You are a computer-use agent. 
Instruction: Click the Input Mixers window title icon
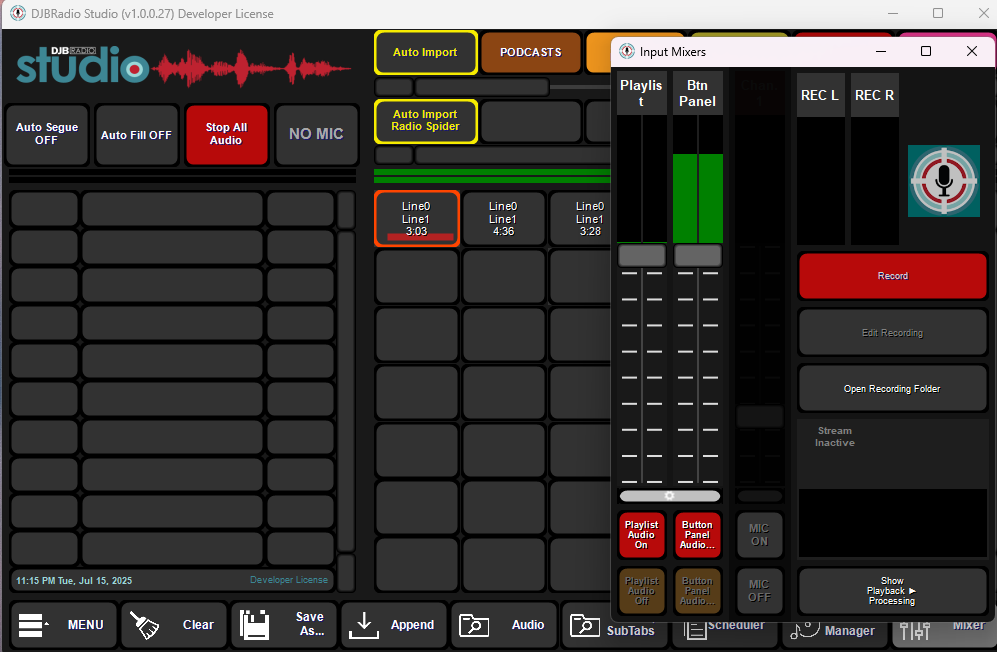pyautogui.click(x=627, y=52)
